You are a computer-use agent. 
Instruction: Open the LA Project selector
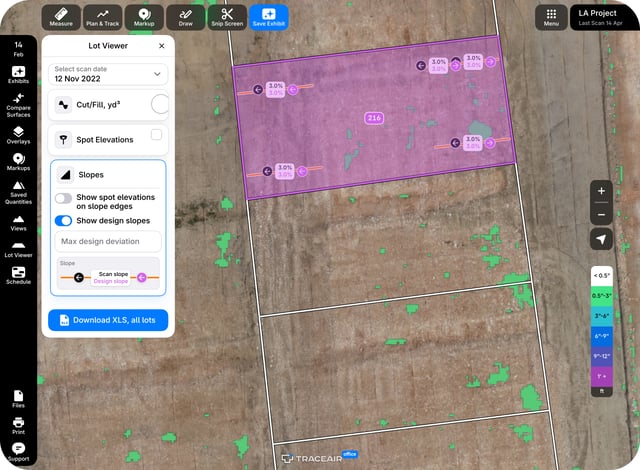603,18
